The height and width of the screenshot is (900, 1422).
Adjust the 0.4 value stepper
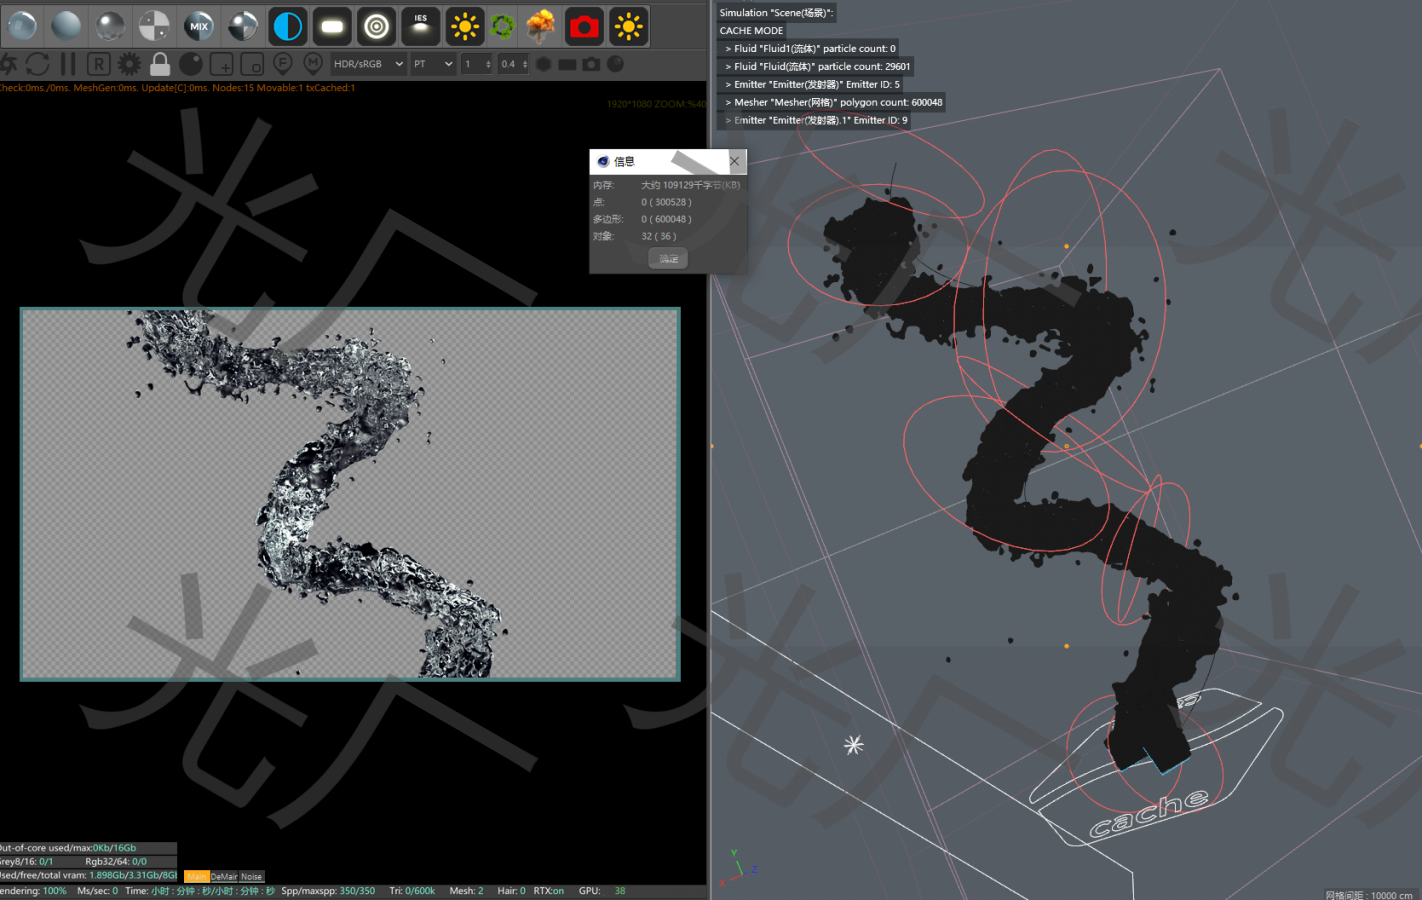pyautogui.click(x=513, y=63)
